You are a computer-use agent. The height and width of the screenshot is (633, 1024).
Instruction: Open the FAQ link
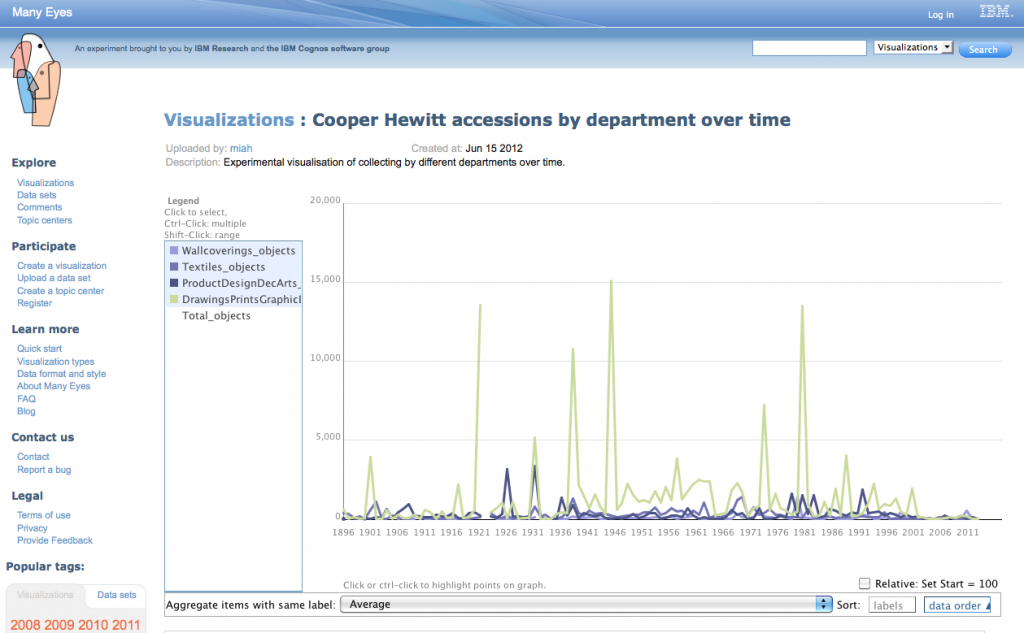coord(26,399)
